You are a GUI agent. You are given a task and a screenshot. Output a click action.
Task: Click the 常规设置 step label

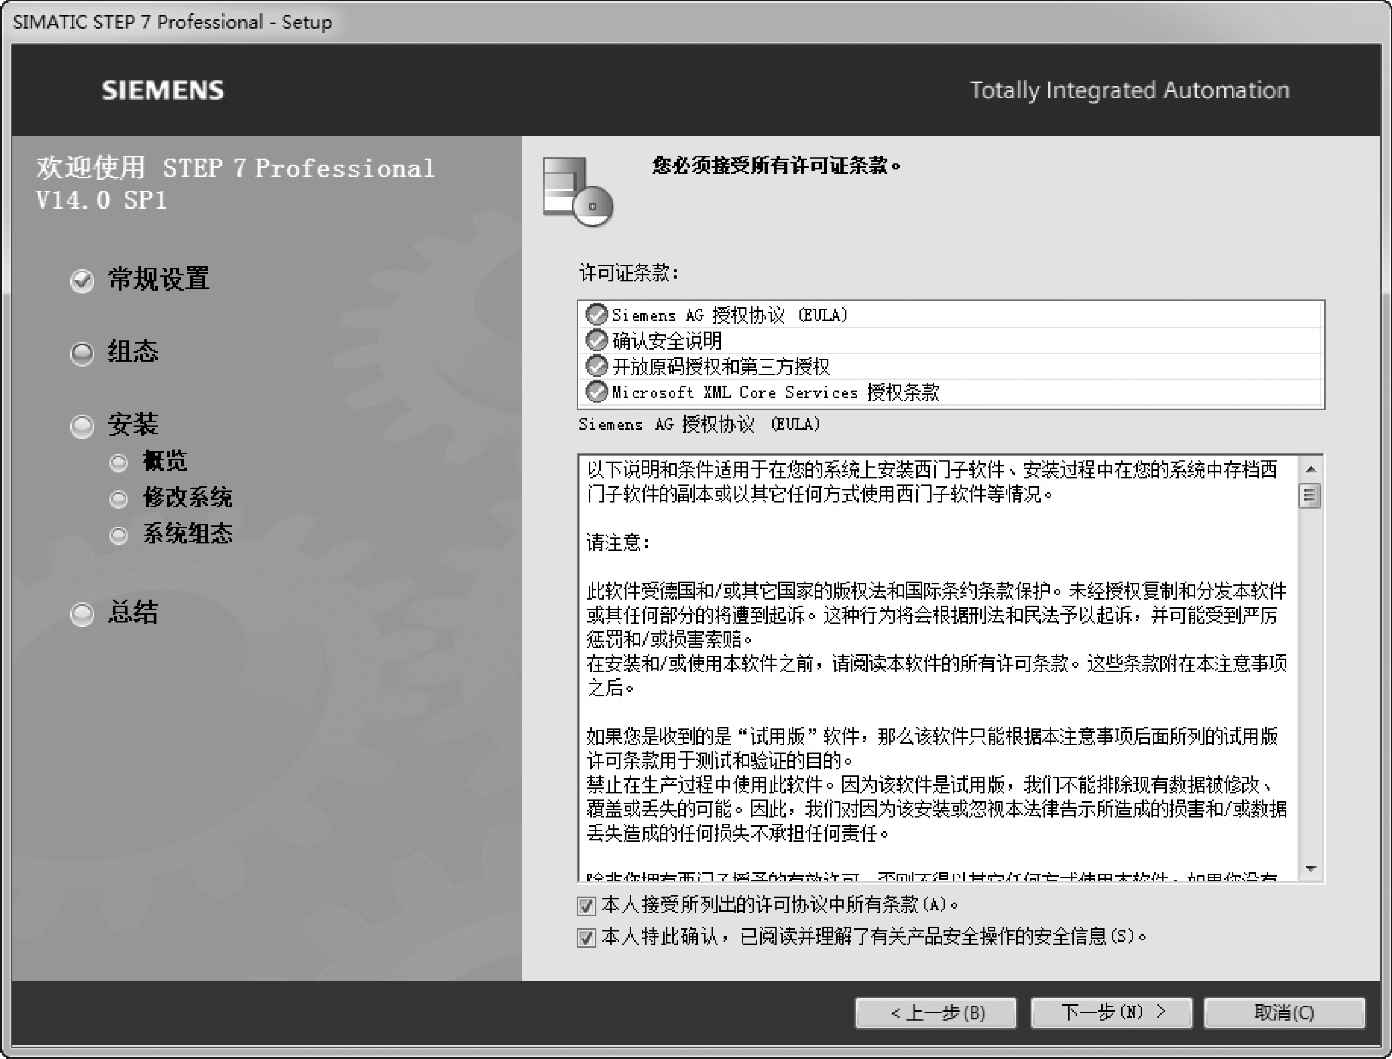159,279
